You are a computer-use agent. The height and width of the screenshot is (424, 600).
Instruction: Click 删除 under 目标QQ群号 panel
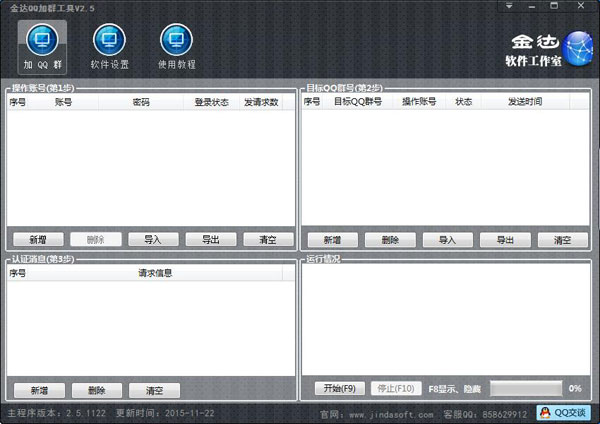tap(390, 240)
